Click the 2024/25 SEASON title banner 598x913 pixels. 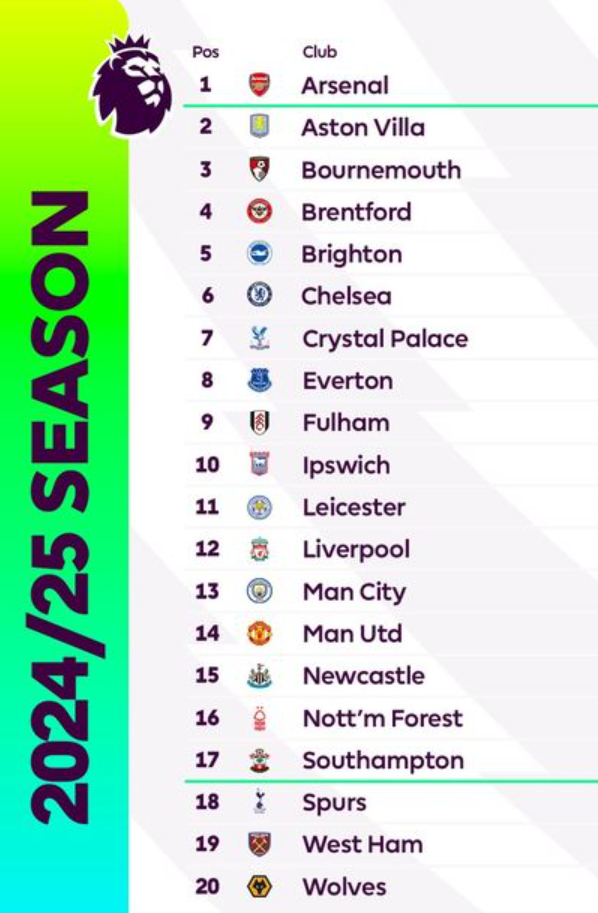pos(60,507)
